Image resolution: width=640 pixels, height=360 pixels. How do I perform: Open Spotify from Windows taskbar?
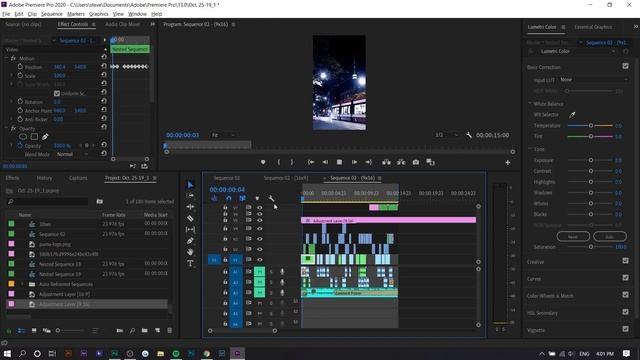[x=176, y=353]
